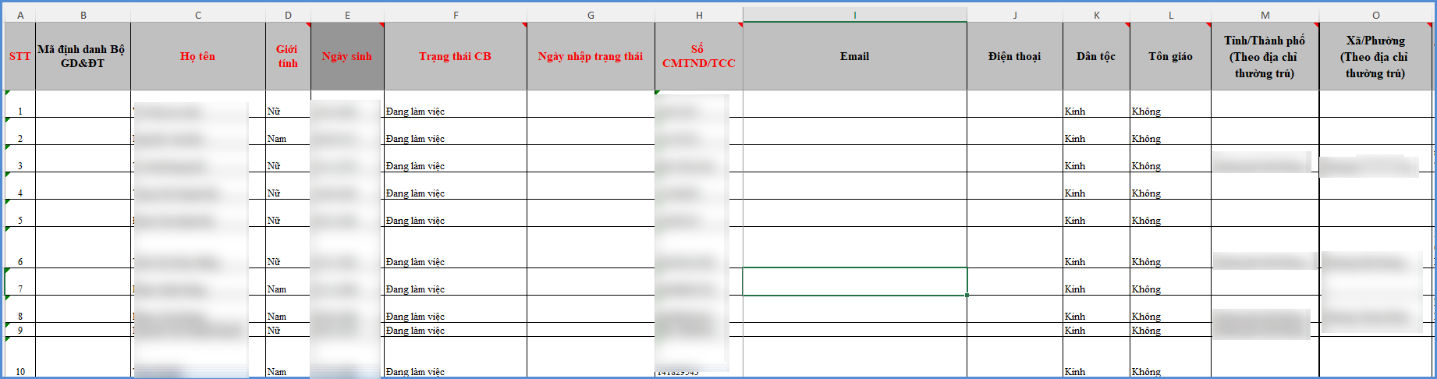Select column O header letter
The height and width of the screenshot is (379, 1437).
pos(1375,15)
